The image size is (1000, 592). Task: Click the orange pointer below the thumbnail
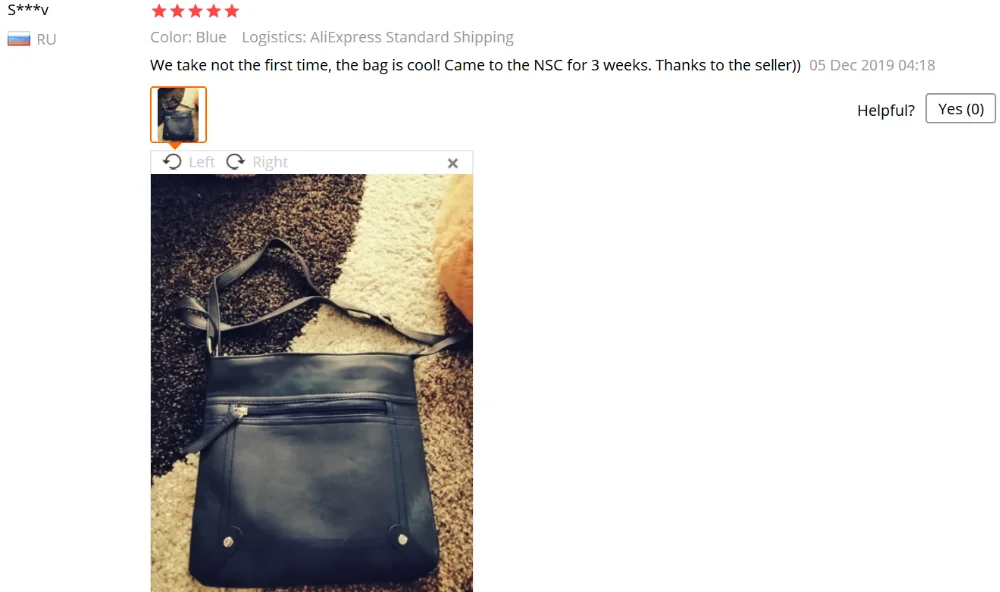(175, 146)
